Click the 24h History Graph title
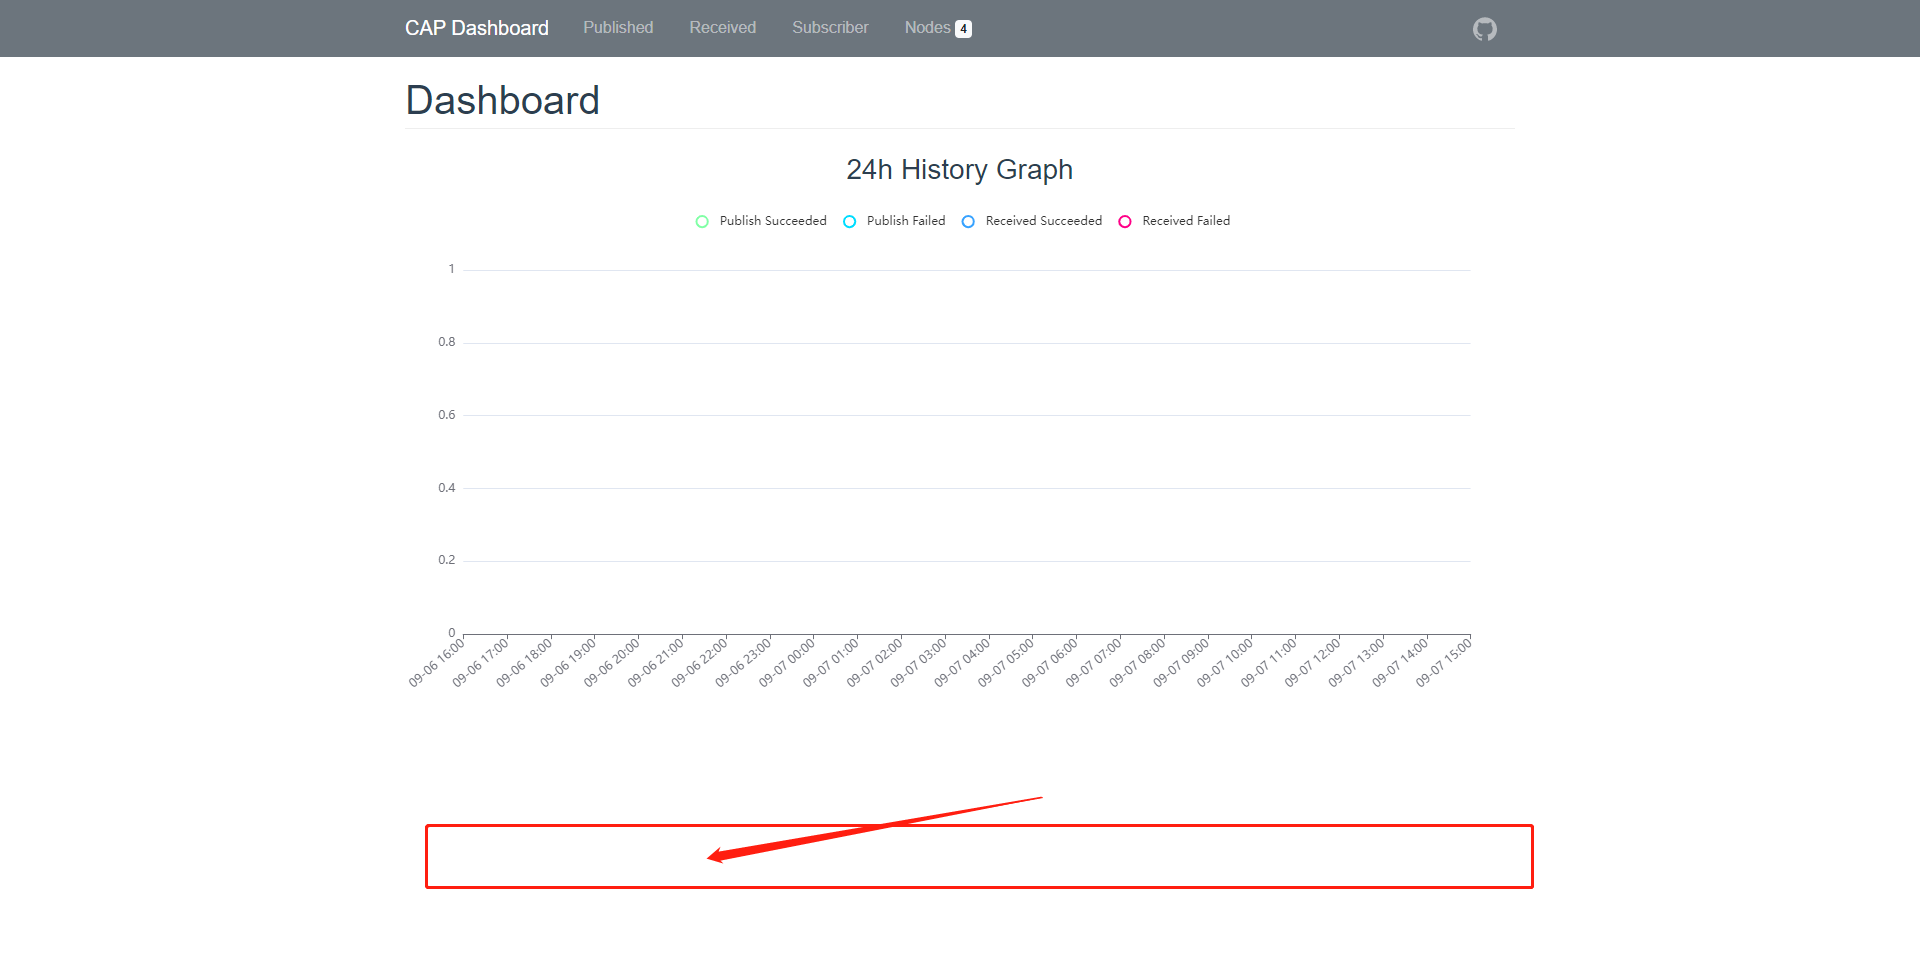The image size is (1920, 969). [x=959, y=170]
